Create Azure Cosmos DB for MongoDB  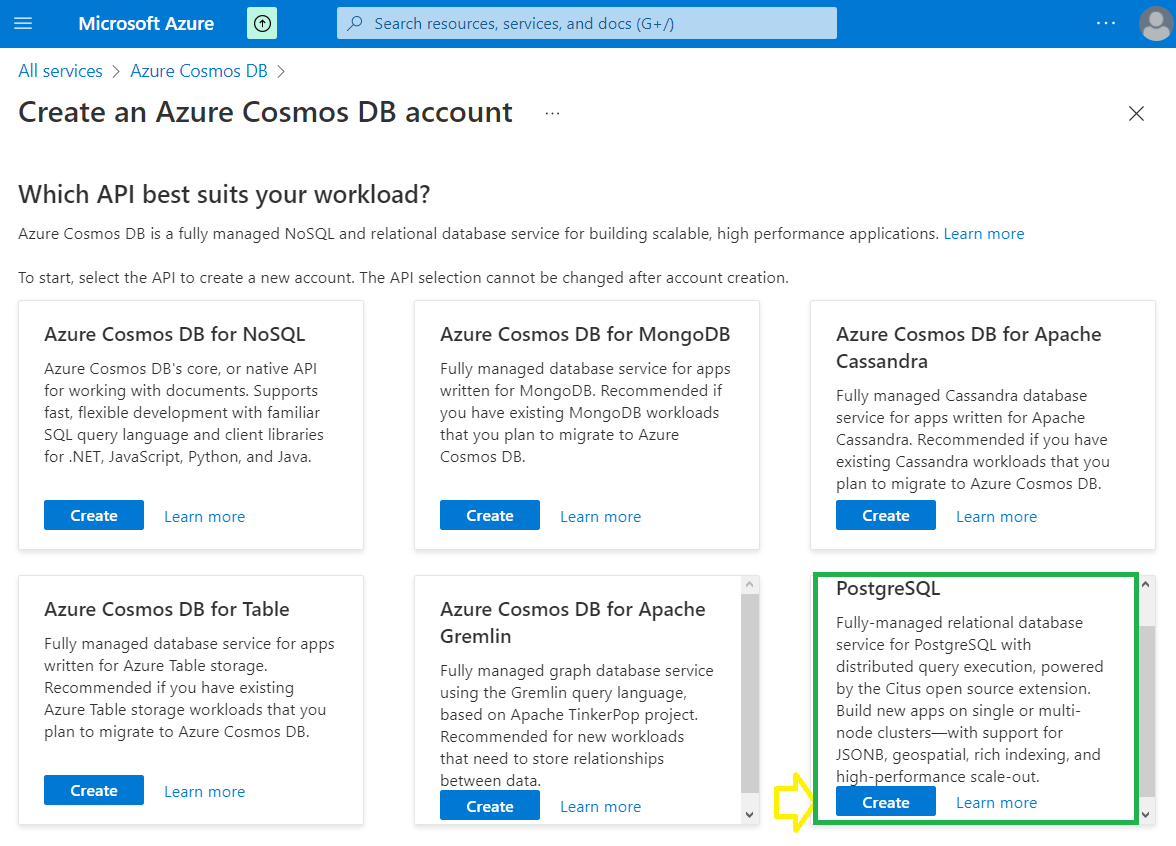coord(490,516)
